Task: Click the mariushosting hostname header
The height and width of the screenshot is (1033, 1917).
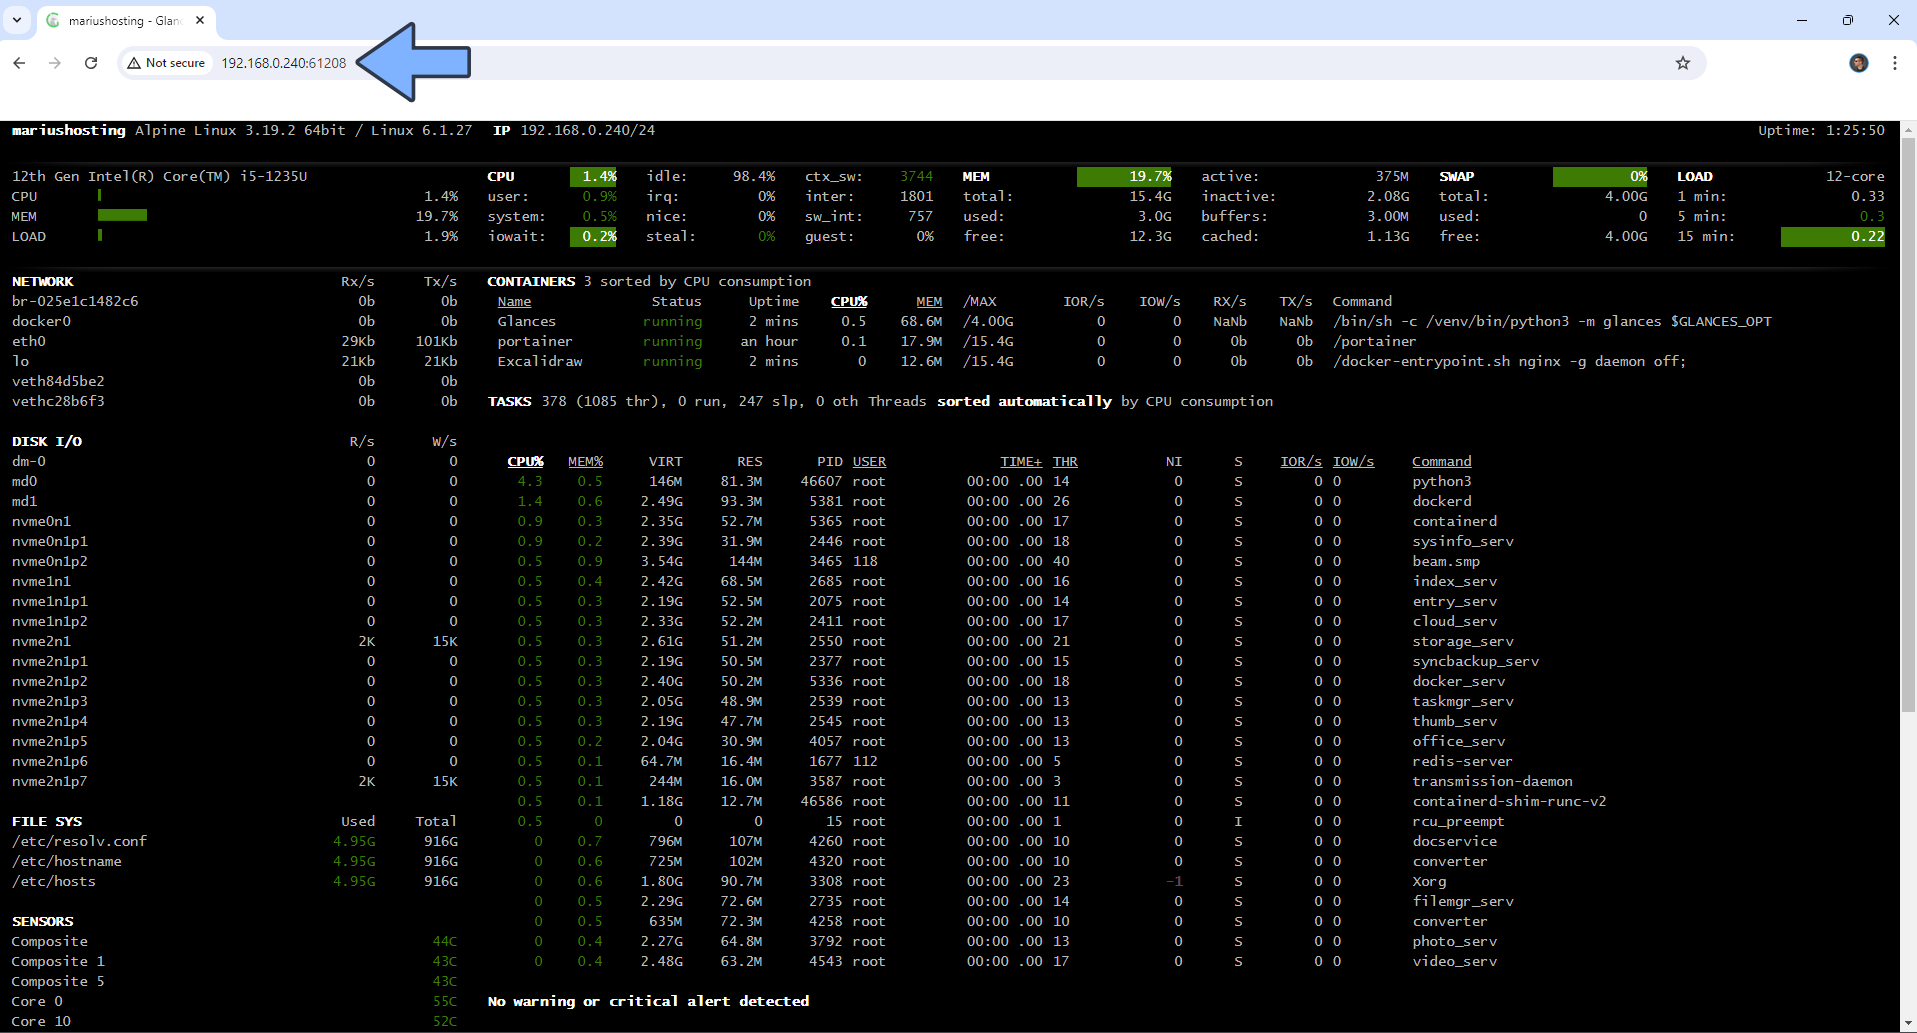Action: (68, 131)
